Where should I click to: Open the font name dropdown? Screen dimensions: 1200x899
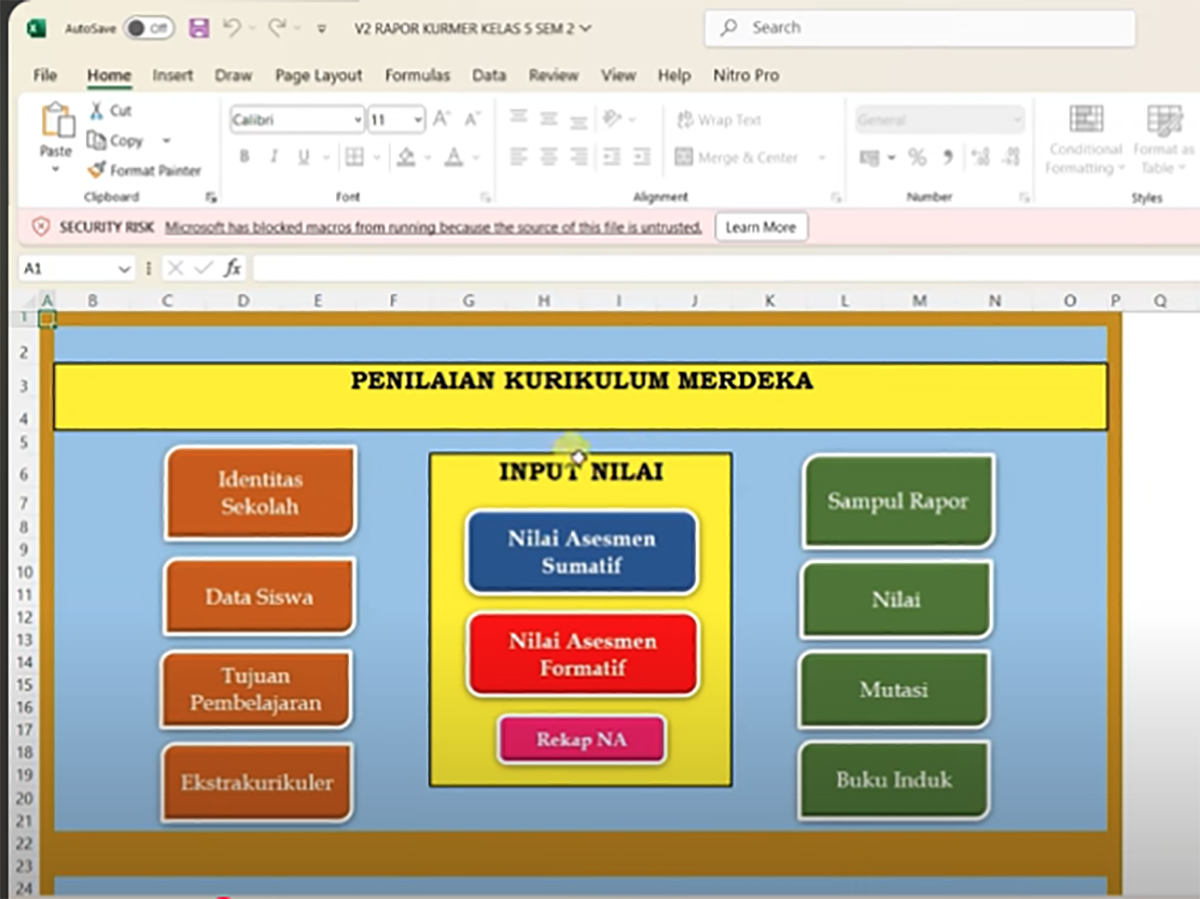(x=357, y=120)
